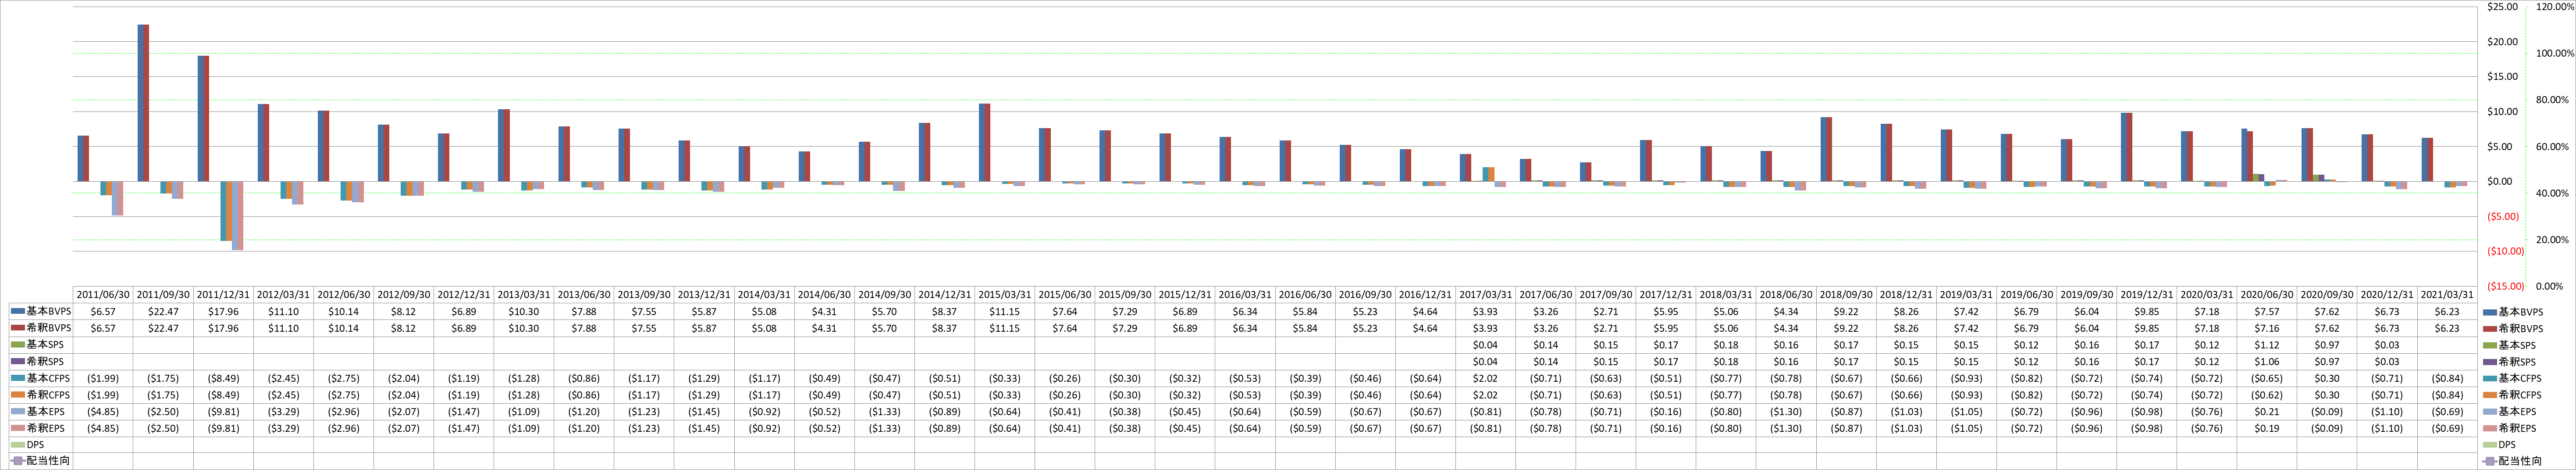Screen dimensions: 2576x470
Task: Select the 2011/09/30 column header
Action: (164, 295)
